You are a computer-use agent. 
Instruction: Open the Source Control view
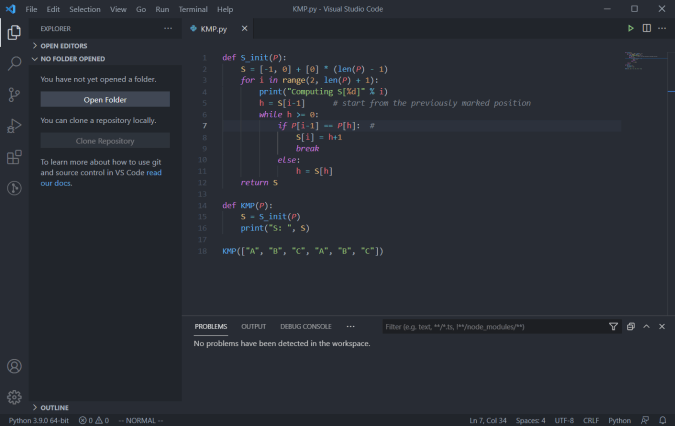(x=14, y=95)
